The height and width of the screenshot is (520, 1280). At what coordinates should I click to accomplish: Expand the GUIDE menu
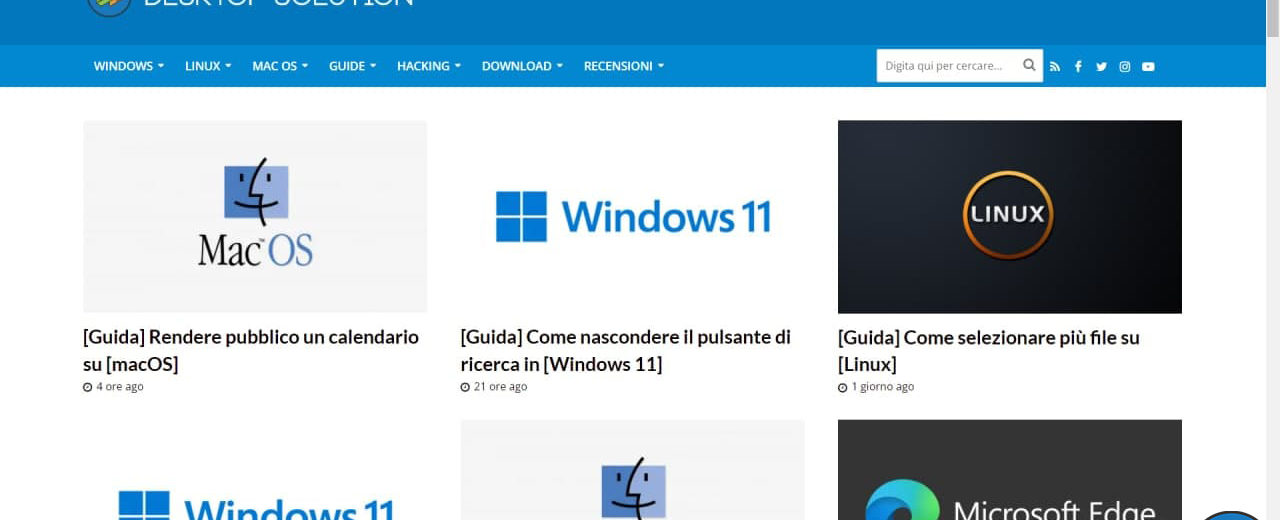pos(353,66)
